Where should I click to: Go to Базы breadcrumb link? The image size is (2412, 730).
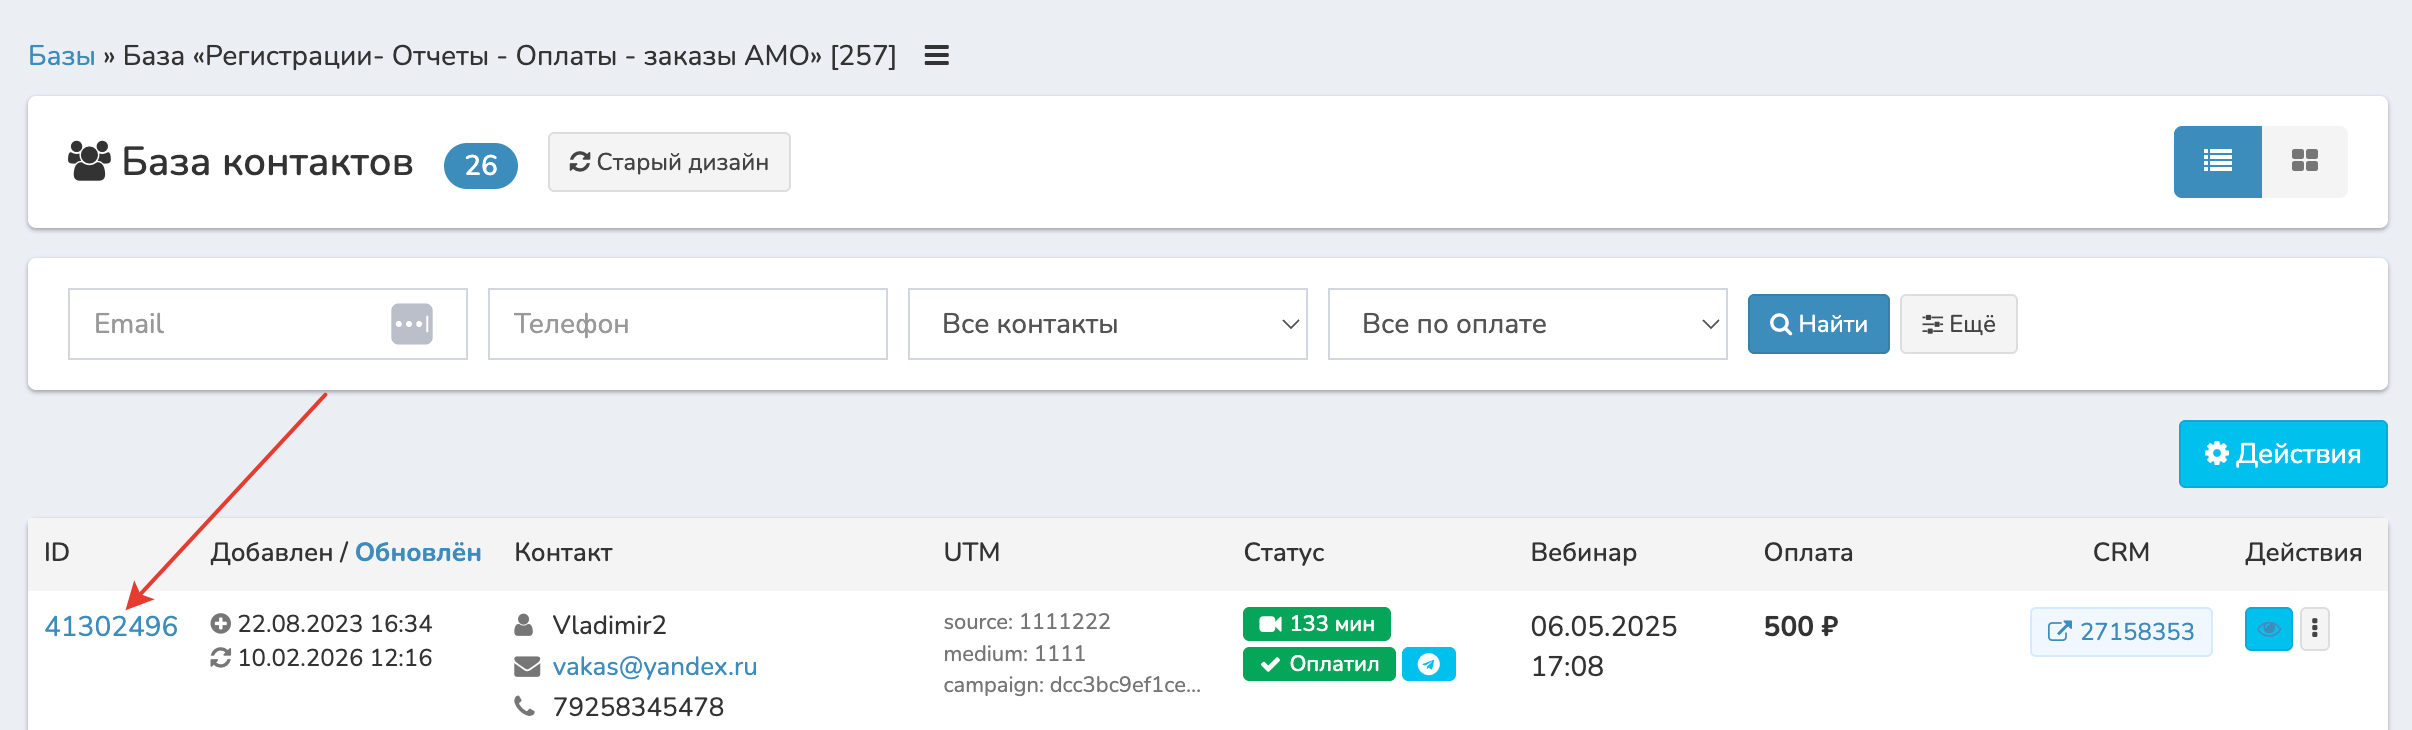(x=61, y=56)
